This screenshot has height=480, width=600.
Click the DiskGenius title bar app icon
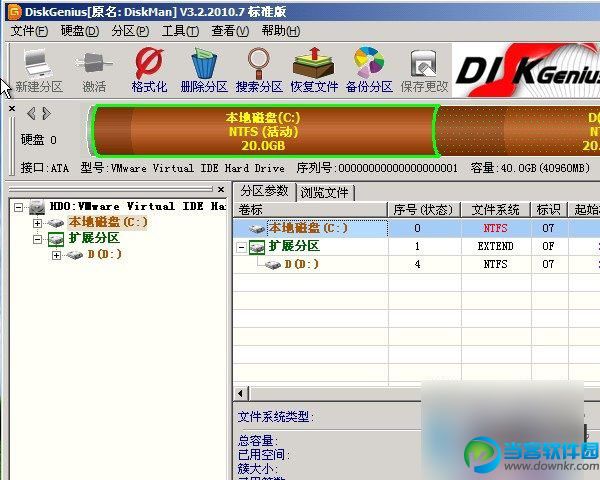click(x=15, y=12)
